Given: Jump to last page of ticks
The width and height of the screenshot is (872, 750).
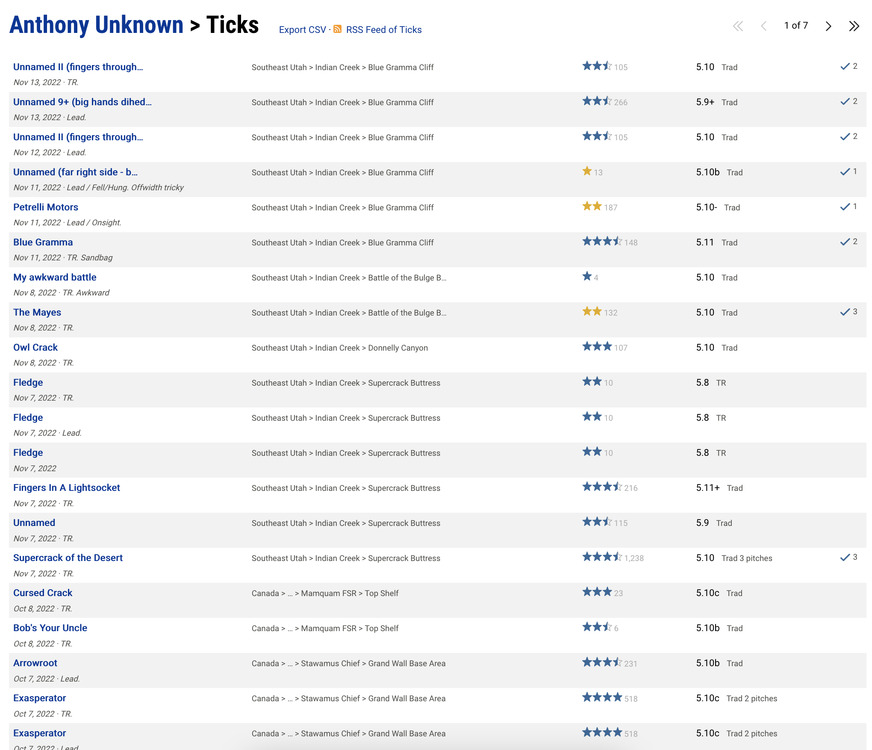Looking at the screenshot, I should tap(854, 26).
